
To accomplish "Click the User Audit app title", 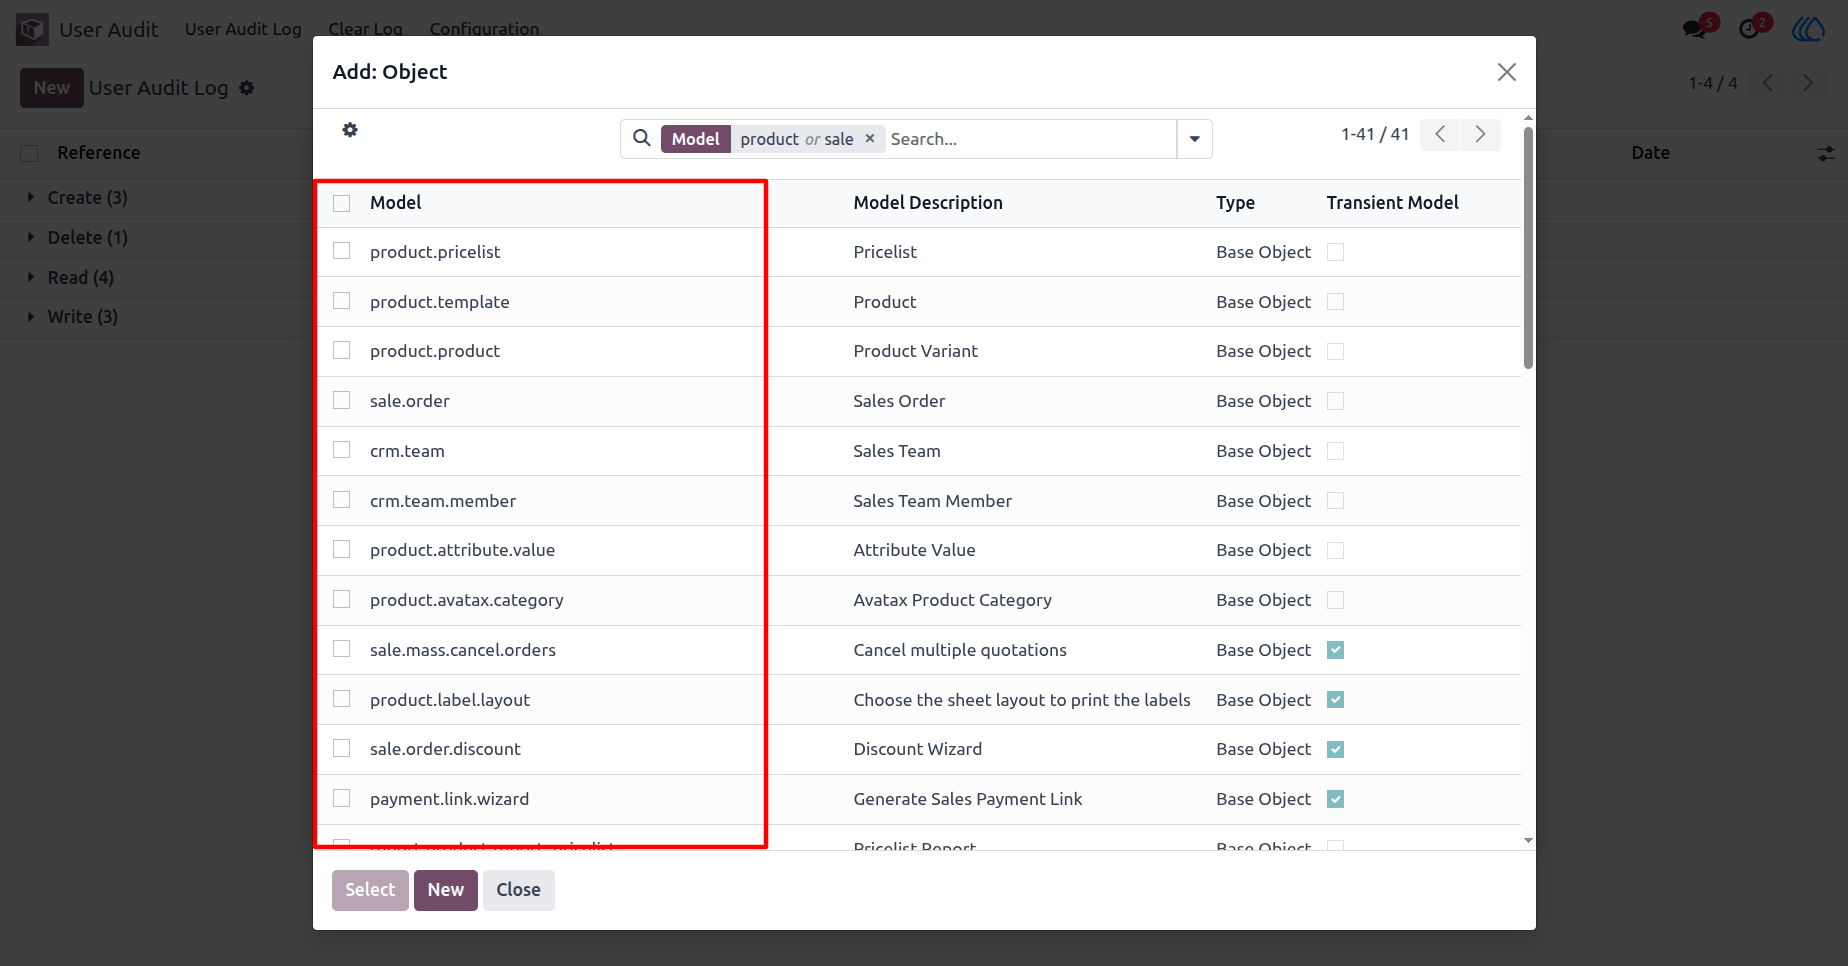I will [109, 30].
